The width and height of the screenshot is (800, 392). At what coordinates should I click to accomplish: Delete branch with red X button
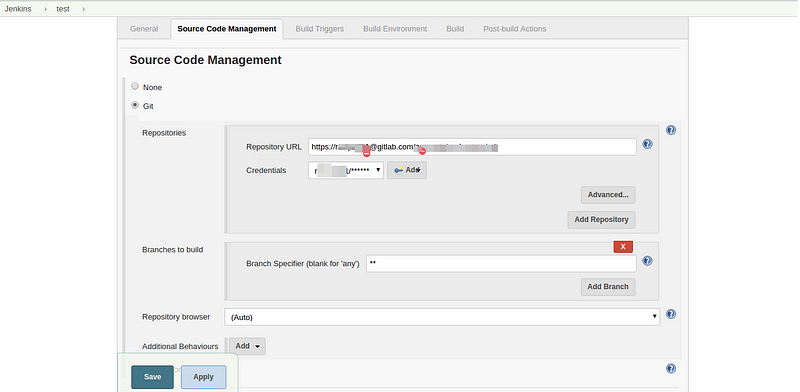pyautogui.click(x=623, y=247)
